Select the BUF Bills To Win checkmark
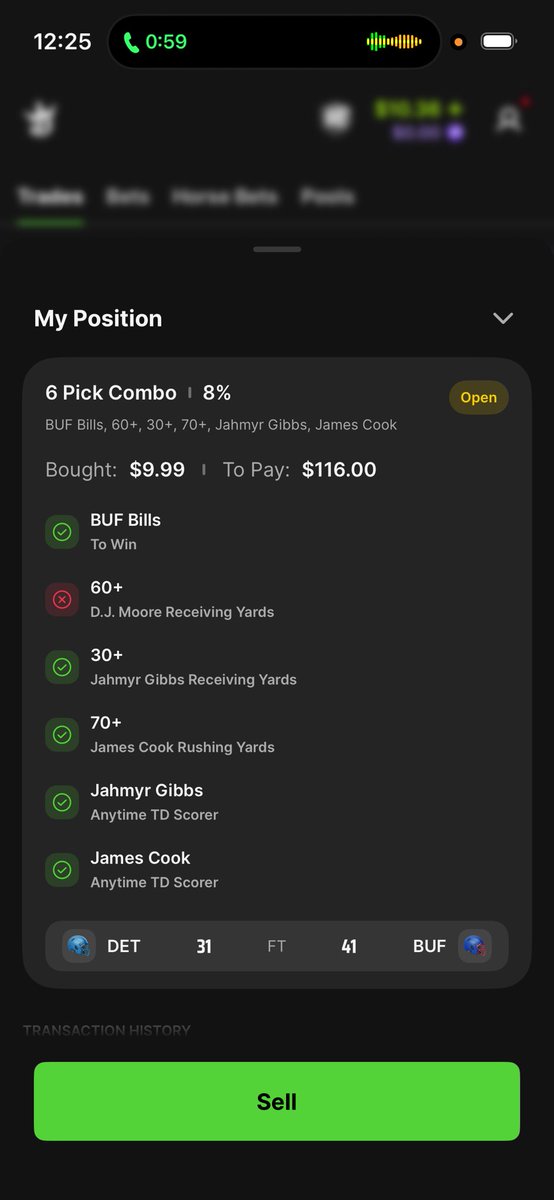554x1200 pixels. coord(62,532)
